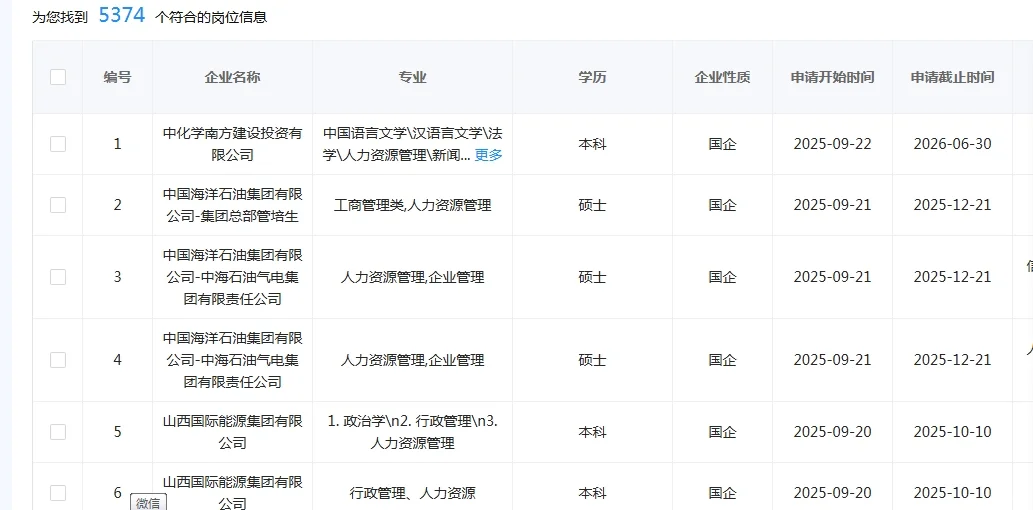
Task: Expand majors with the 更多 link
Action: [x=488, y=155]
